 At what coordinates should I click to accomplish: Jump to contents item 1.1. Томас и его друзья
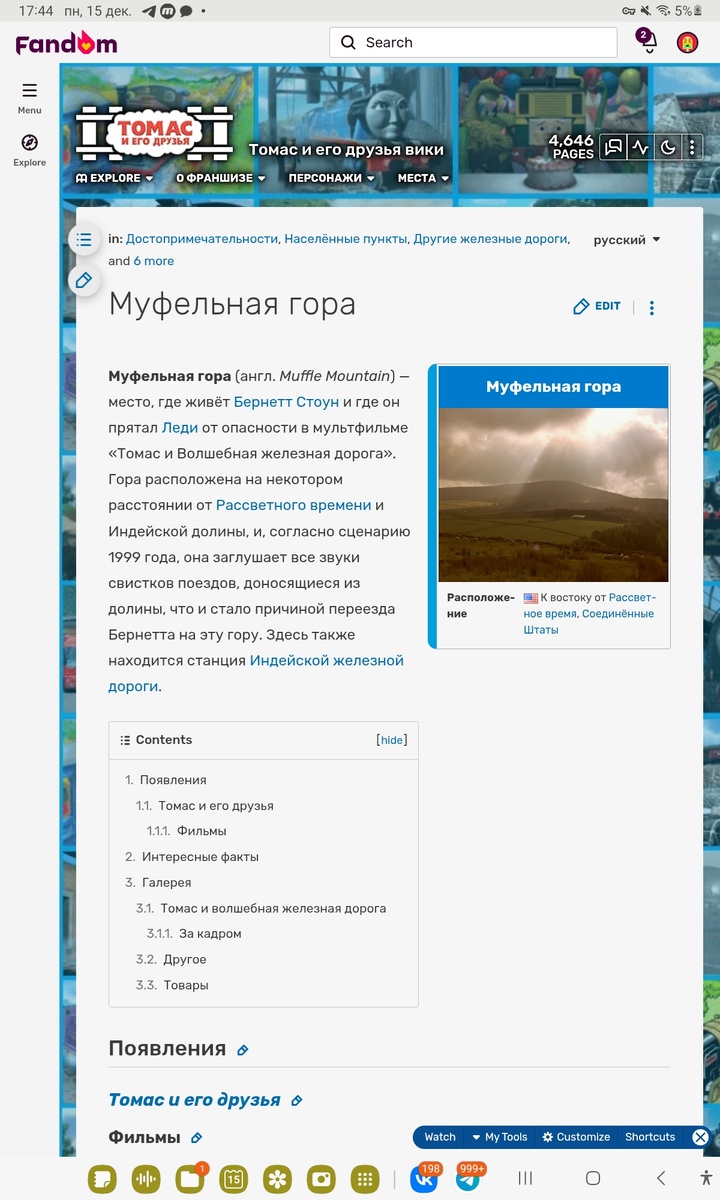point(205,806)
